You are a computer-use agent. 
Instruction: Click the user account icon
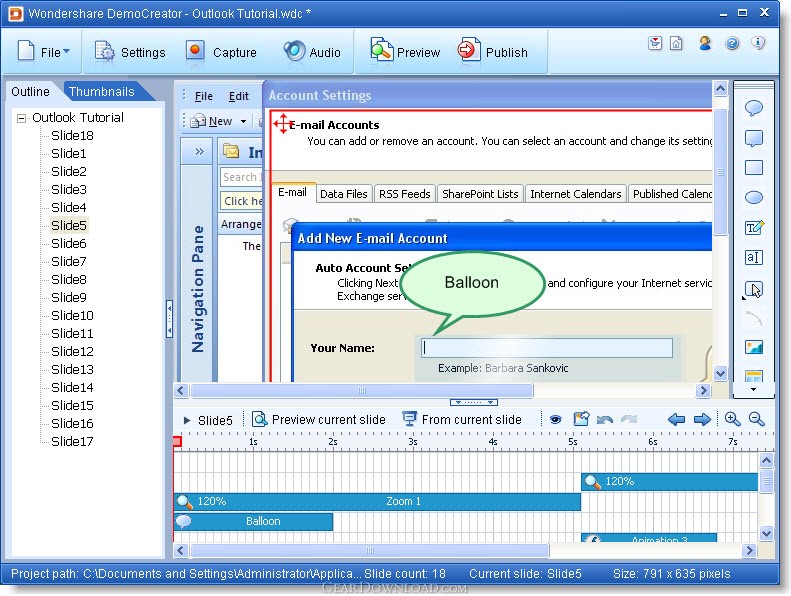705,43
